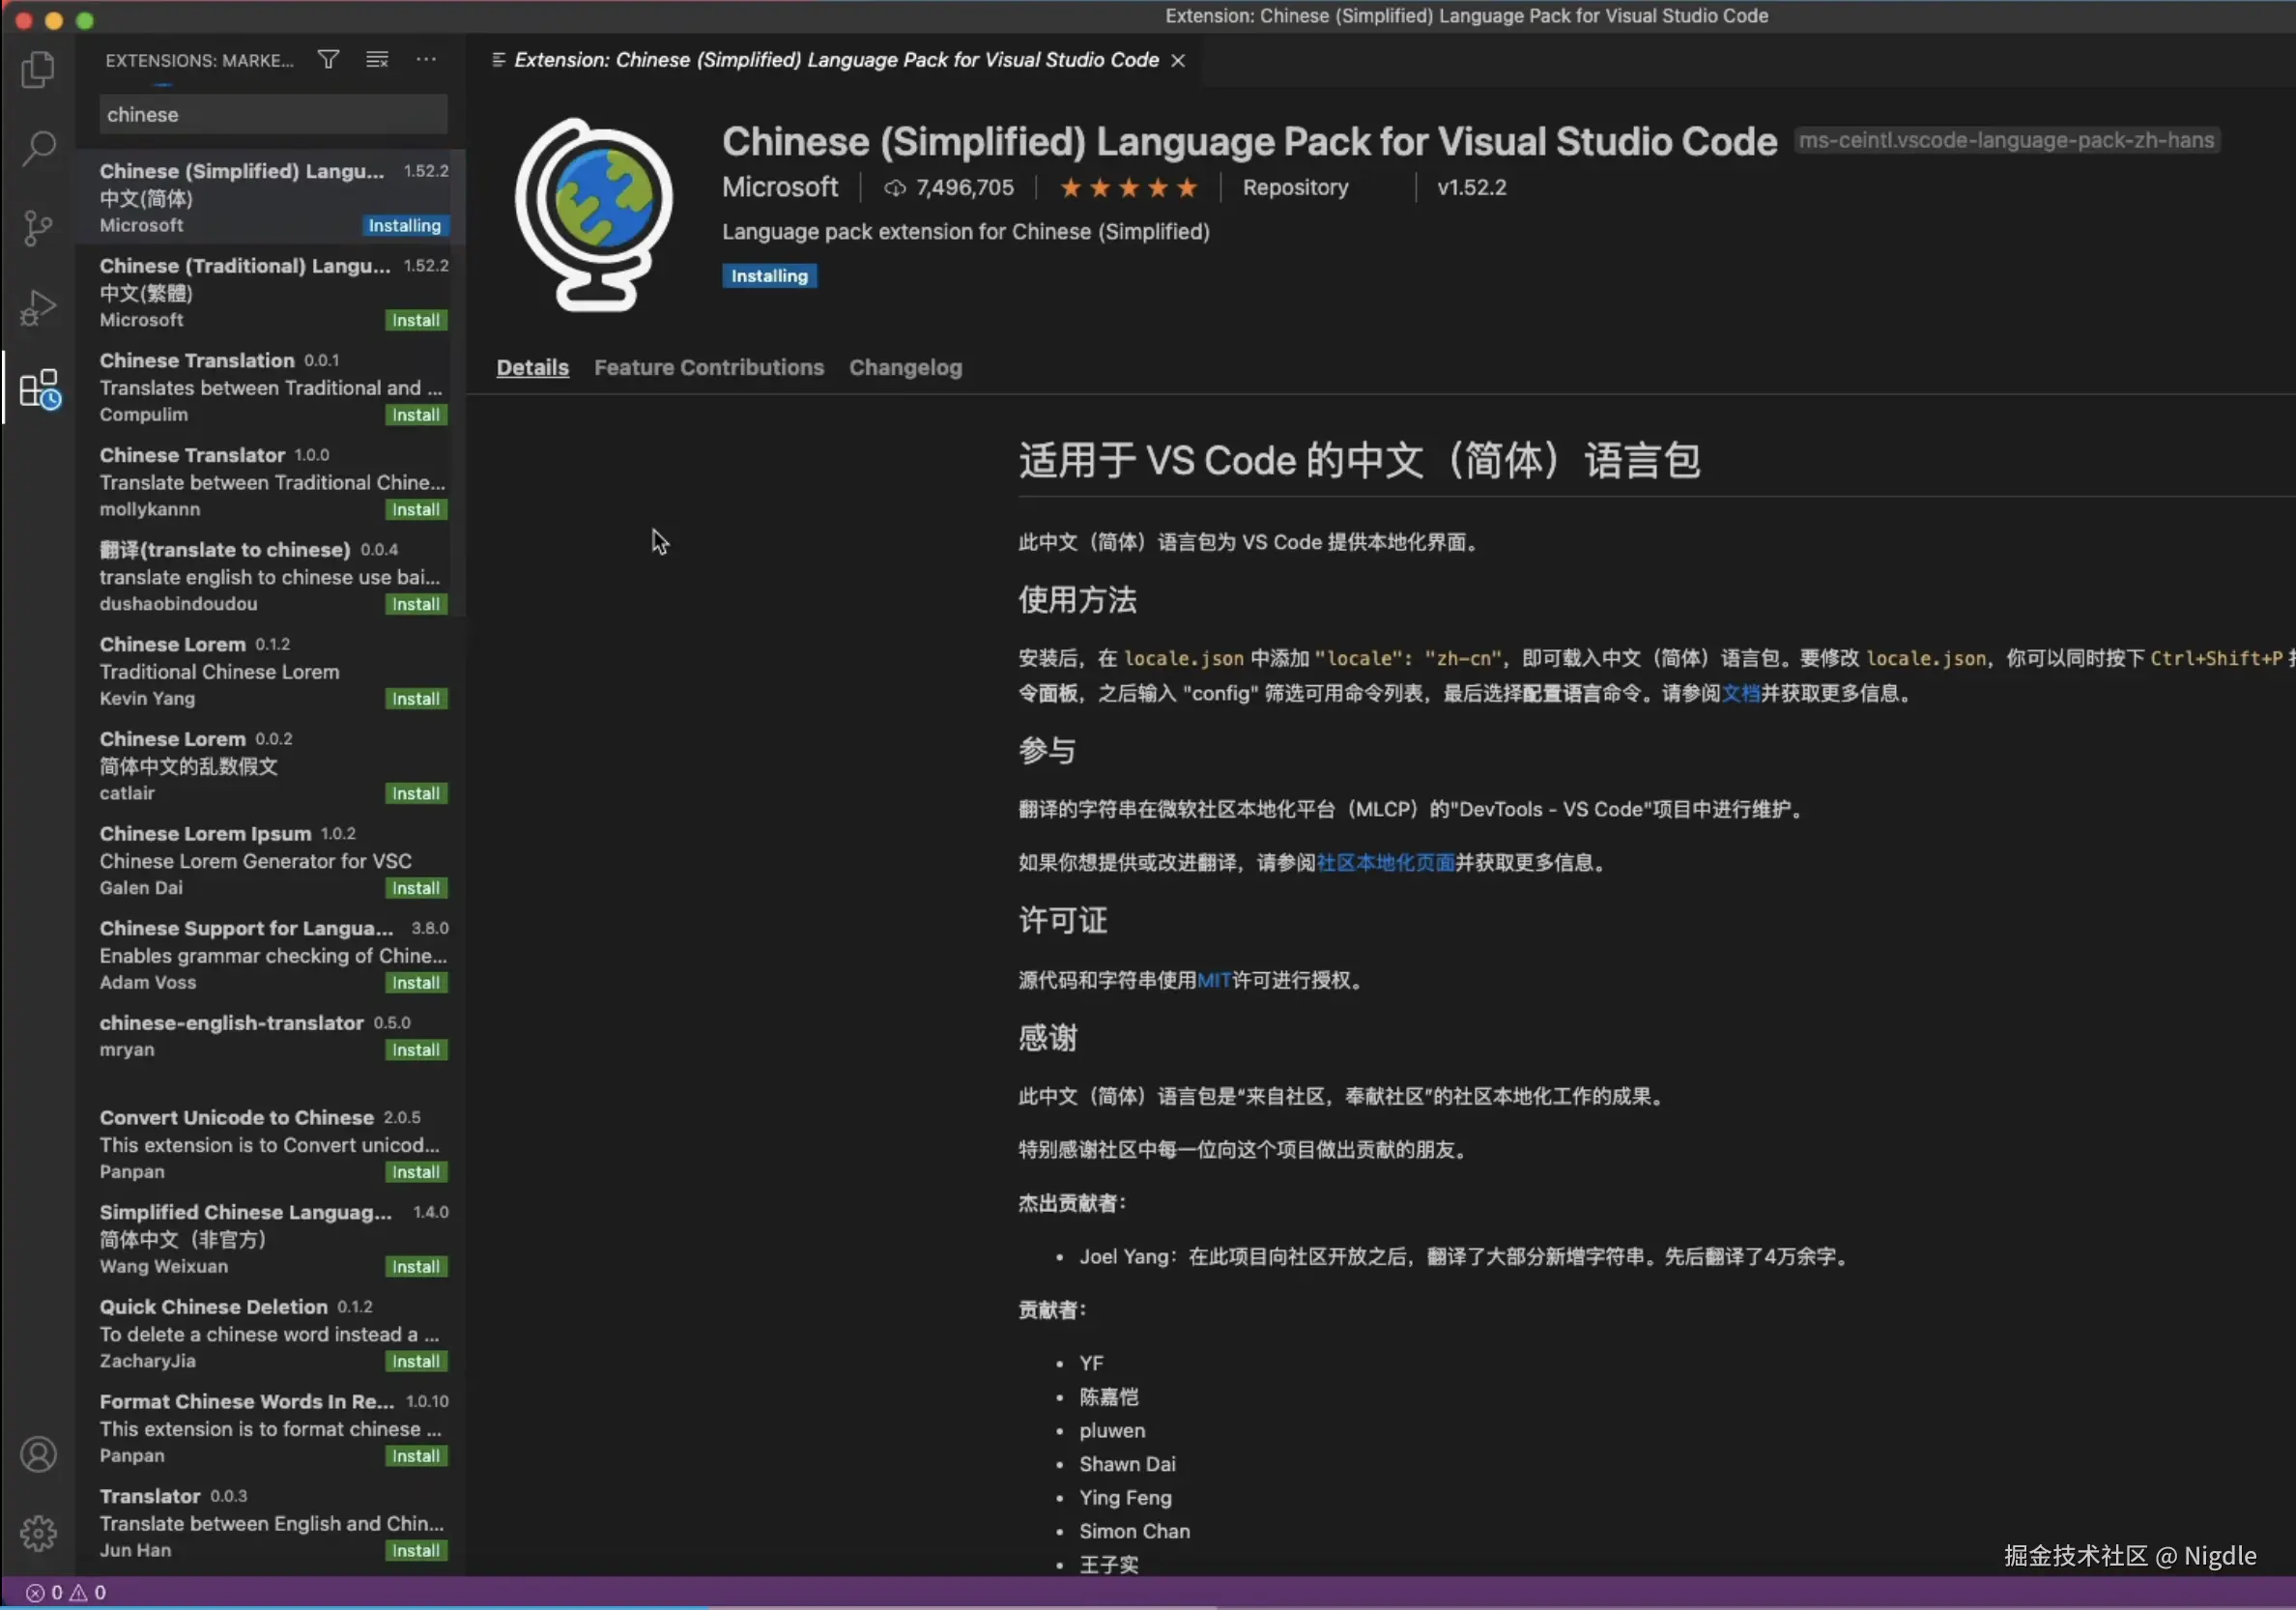
Task: Select Chinese (Simplified) Language Pack list item
Action: [x=272, y=197]
